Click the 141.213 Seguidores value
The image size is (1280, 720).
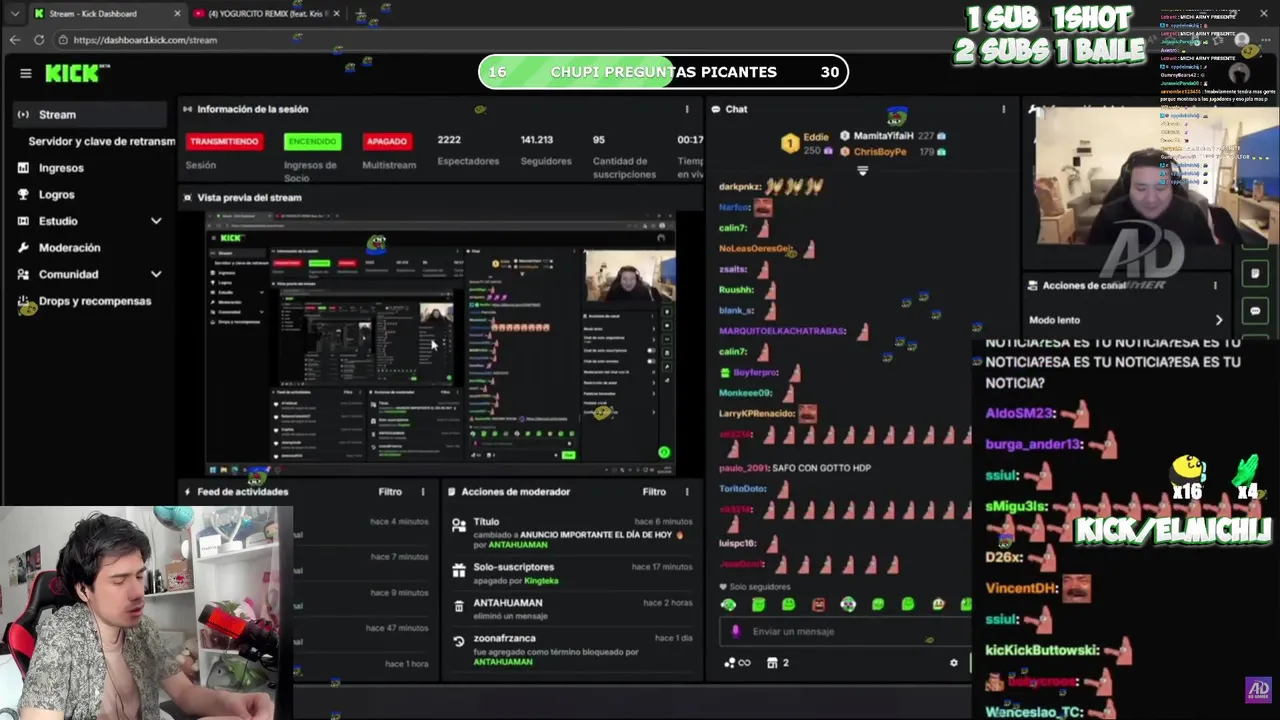(537, 140)
